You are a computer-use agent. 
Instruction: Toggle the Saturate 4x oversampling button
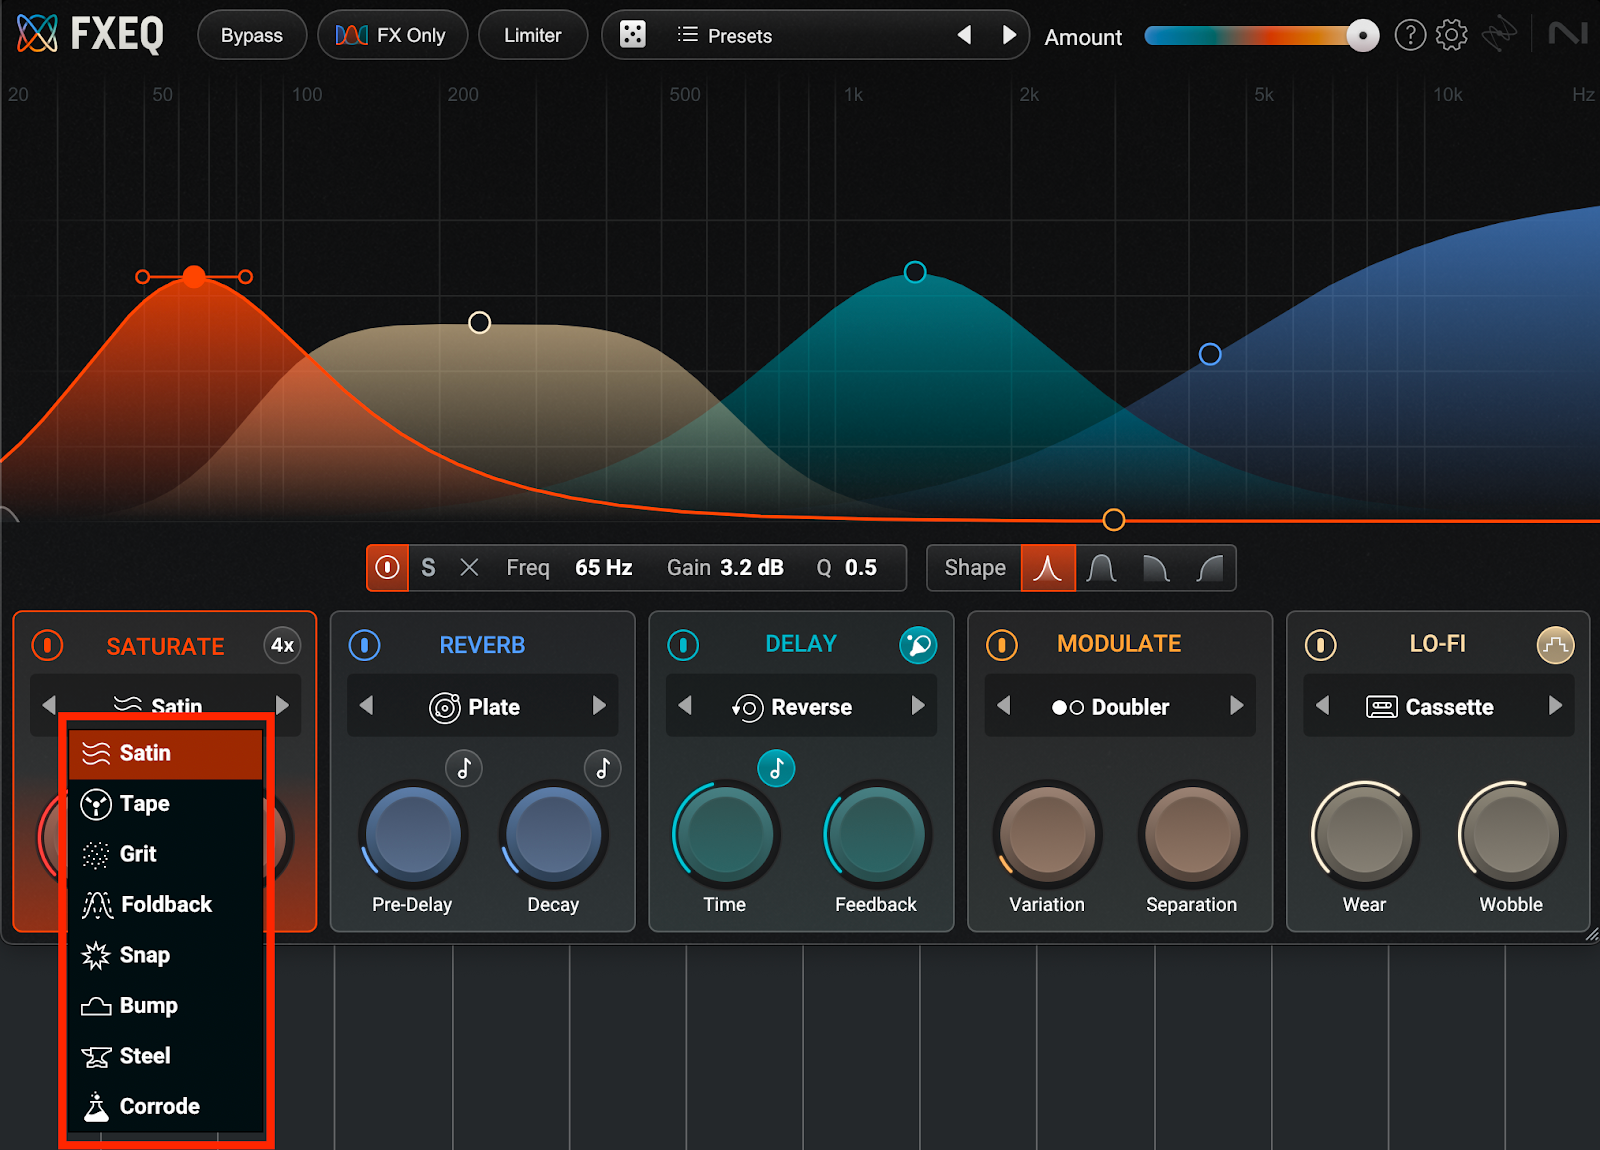tap(282, 645)
